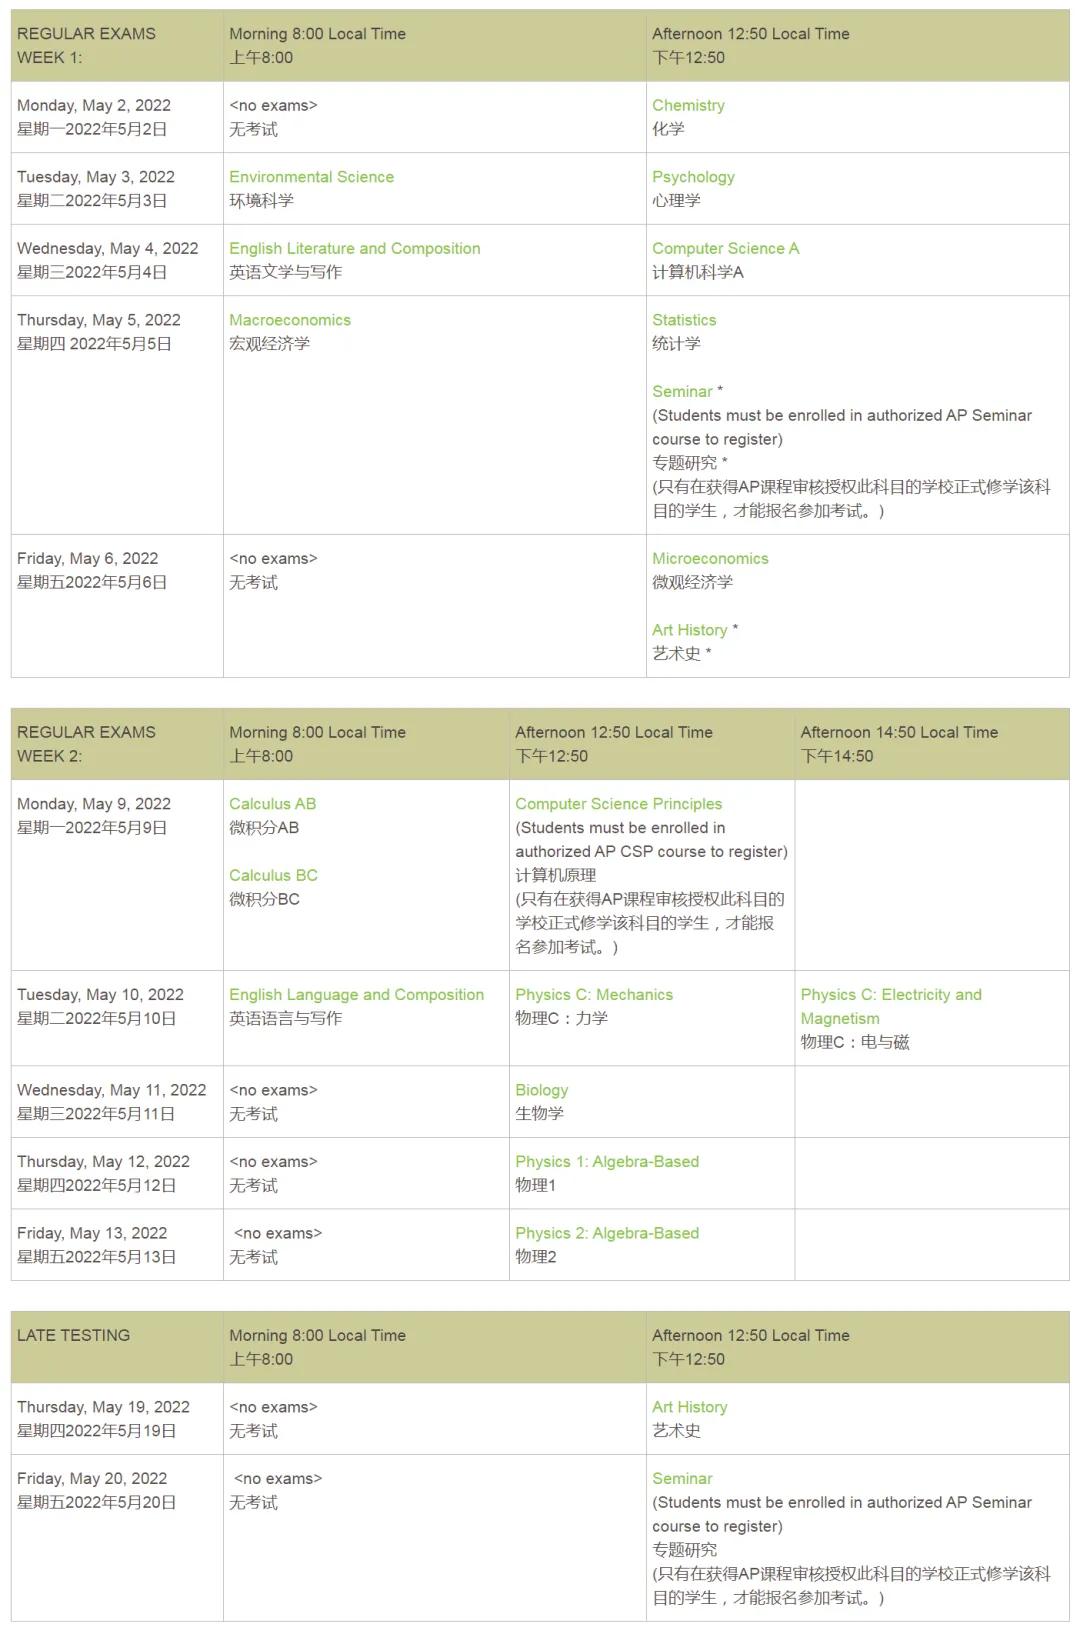Click the Environmental Science link
Viewport: 1080px width, 1634px height.
pyautogui.click(x=311, y=177)
